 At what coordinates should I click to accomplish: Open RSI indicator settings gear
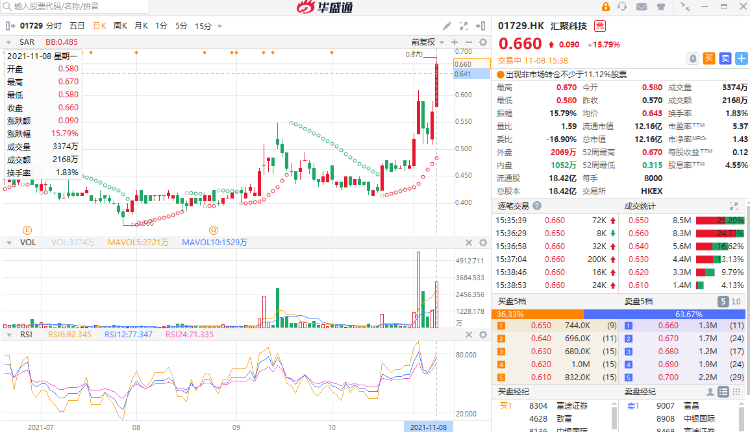pyautogui.click(x=483, y=334)
